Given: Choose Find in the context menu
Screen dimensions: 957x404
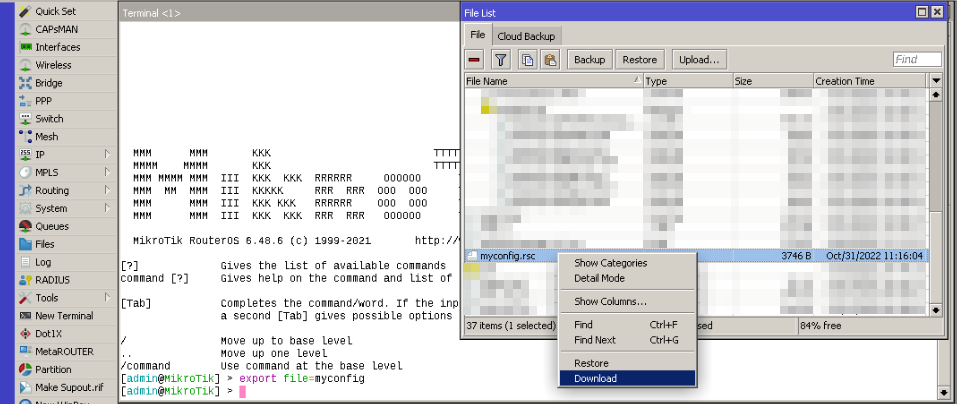Looking at the screenshot, I should (627, 325).
